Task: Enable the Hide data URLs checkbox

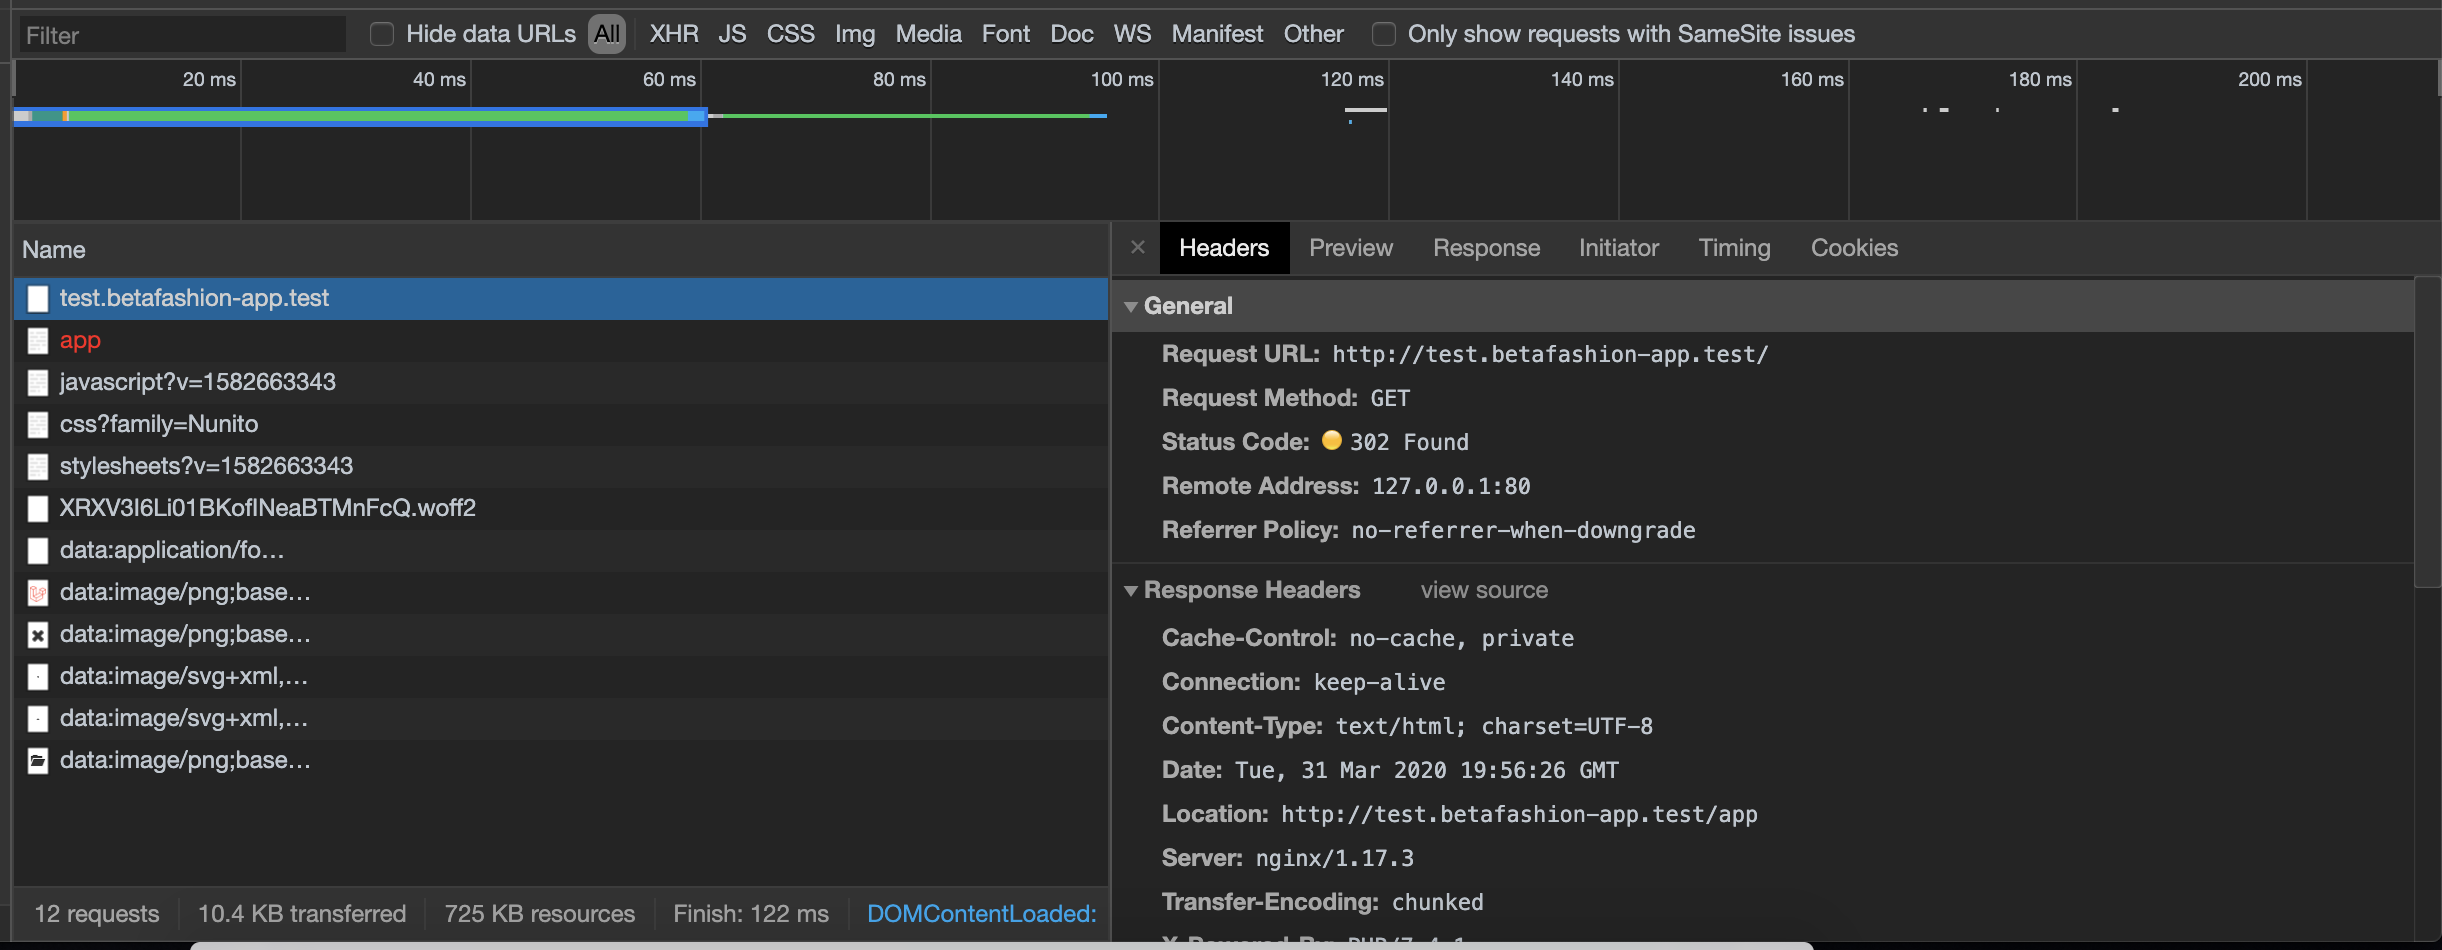Action: pos(381,33)
